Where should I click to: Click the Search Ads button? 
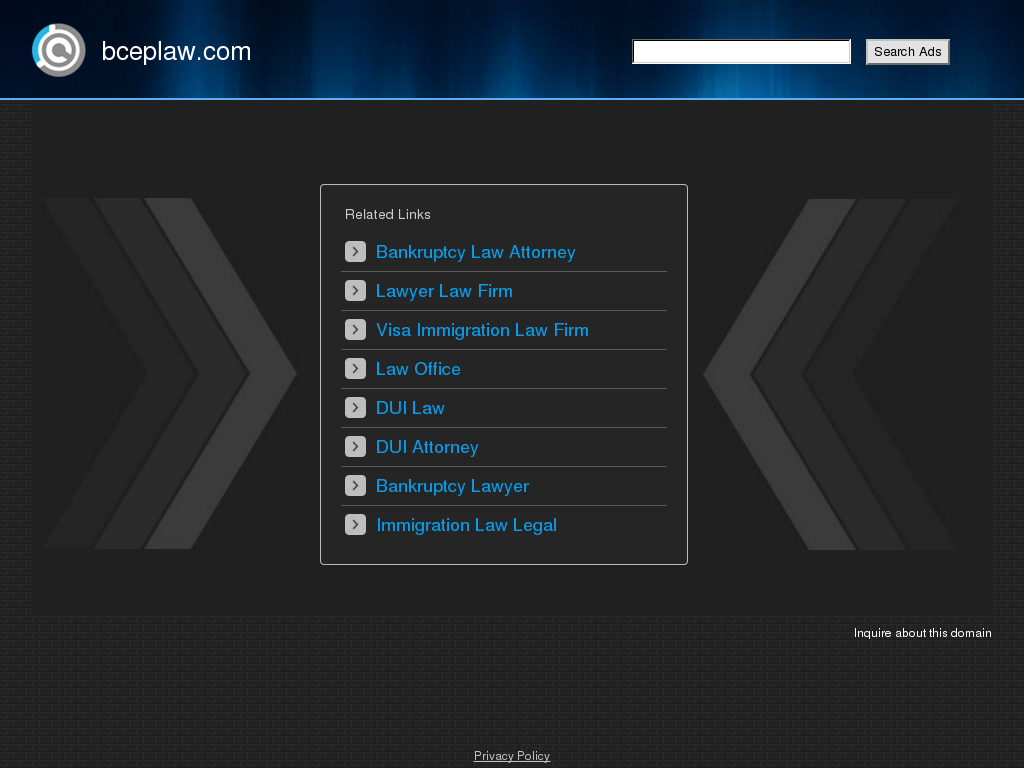907,52
